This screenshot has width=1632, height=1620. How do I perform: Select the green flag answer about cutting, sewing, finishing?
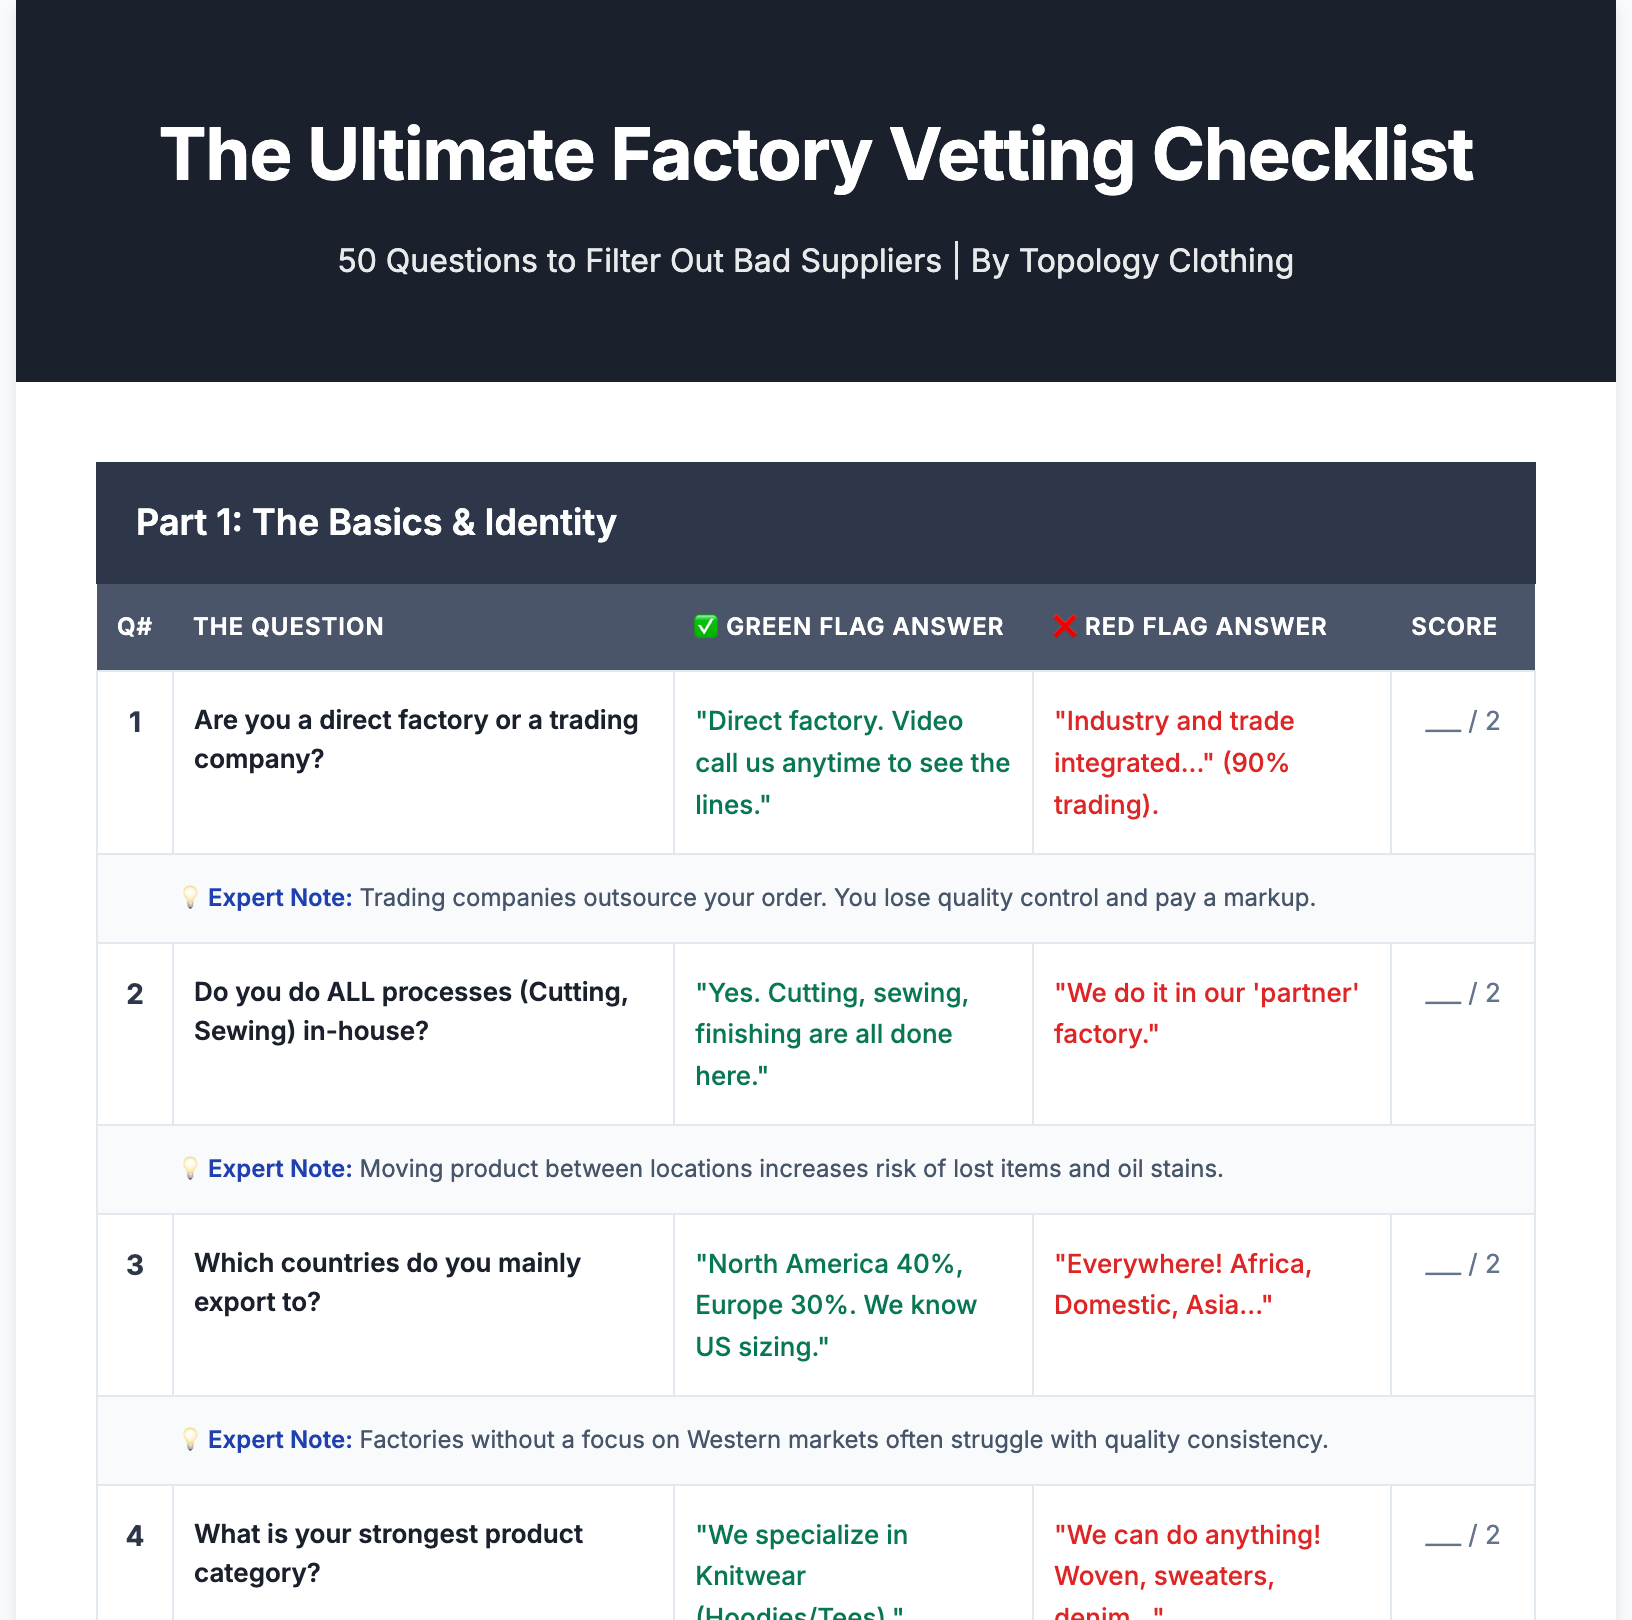pyautogui.click(x=832, y=1034)
